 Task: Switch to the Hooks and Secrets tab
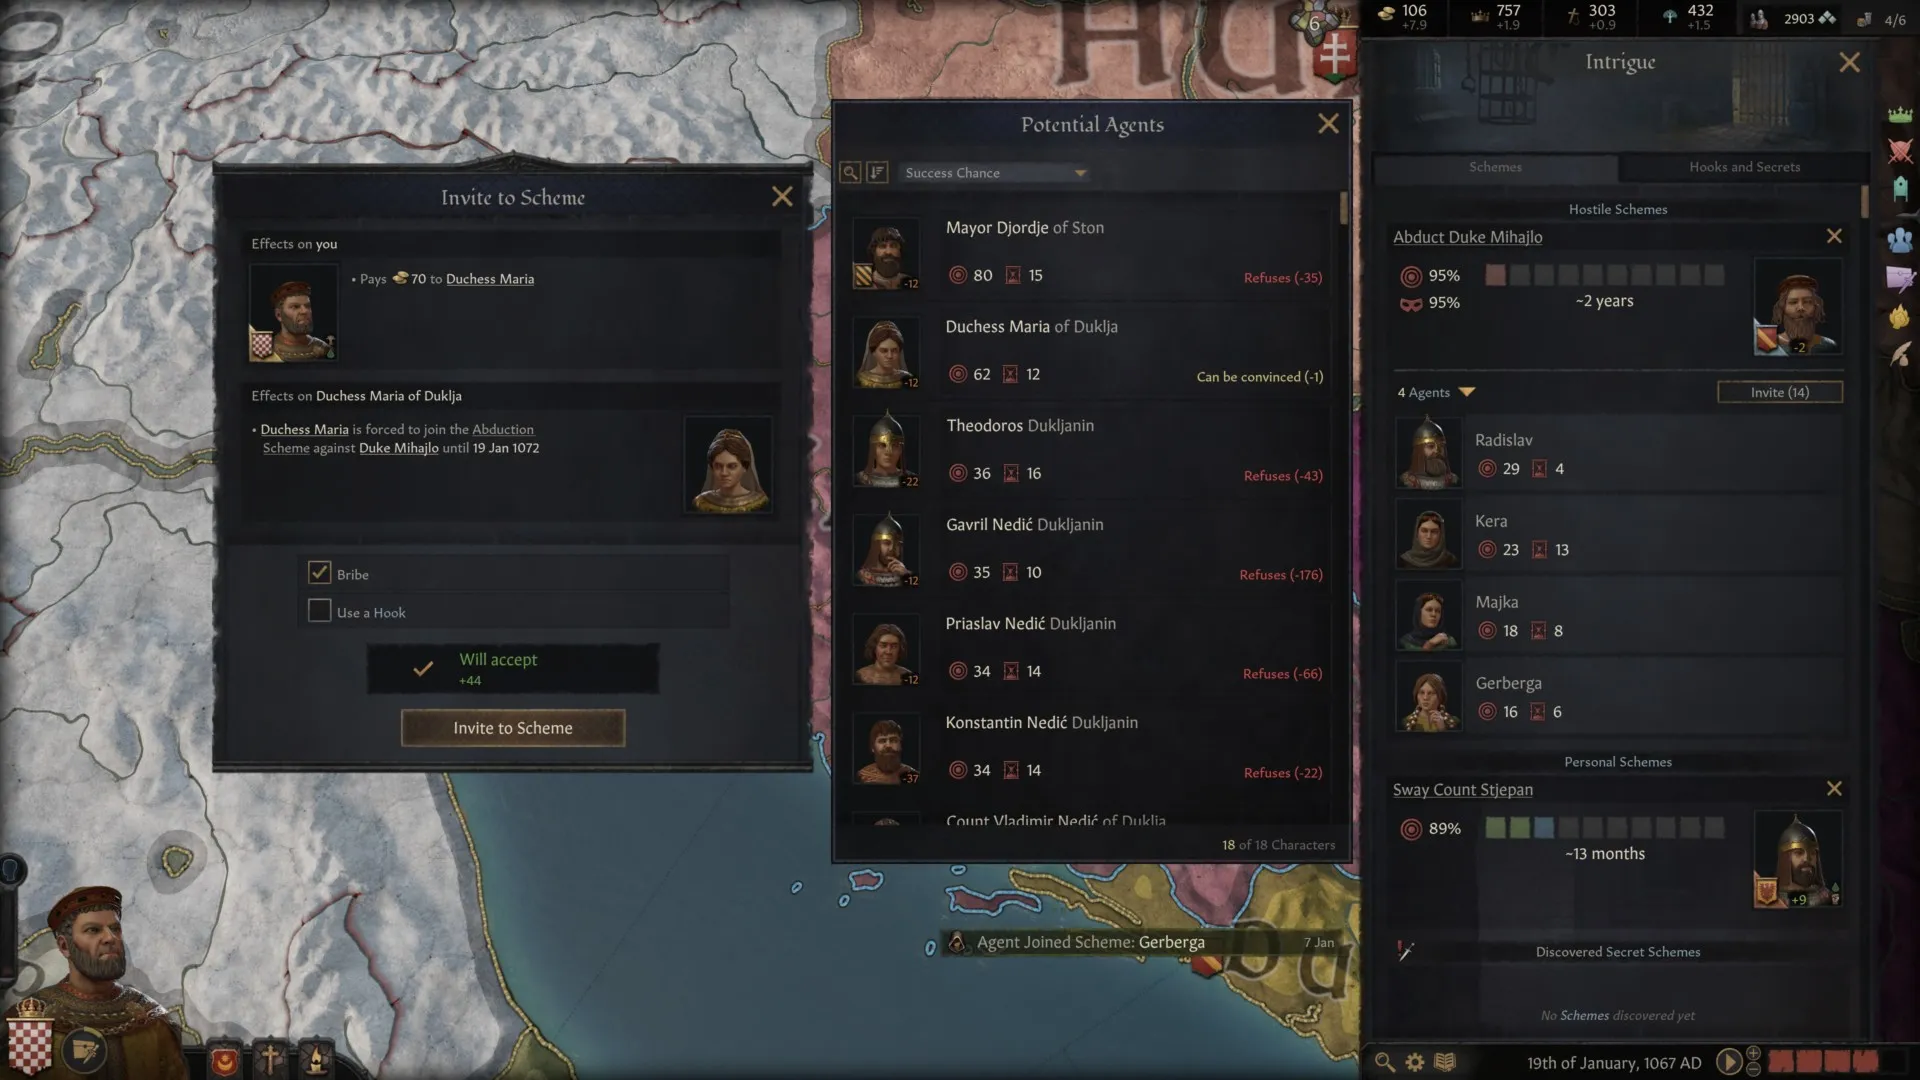pyautogui.click(x=1744, y=167)
